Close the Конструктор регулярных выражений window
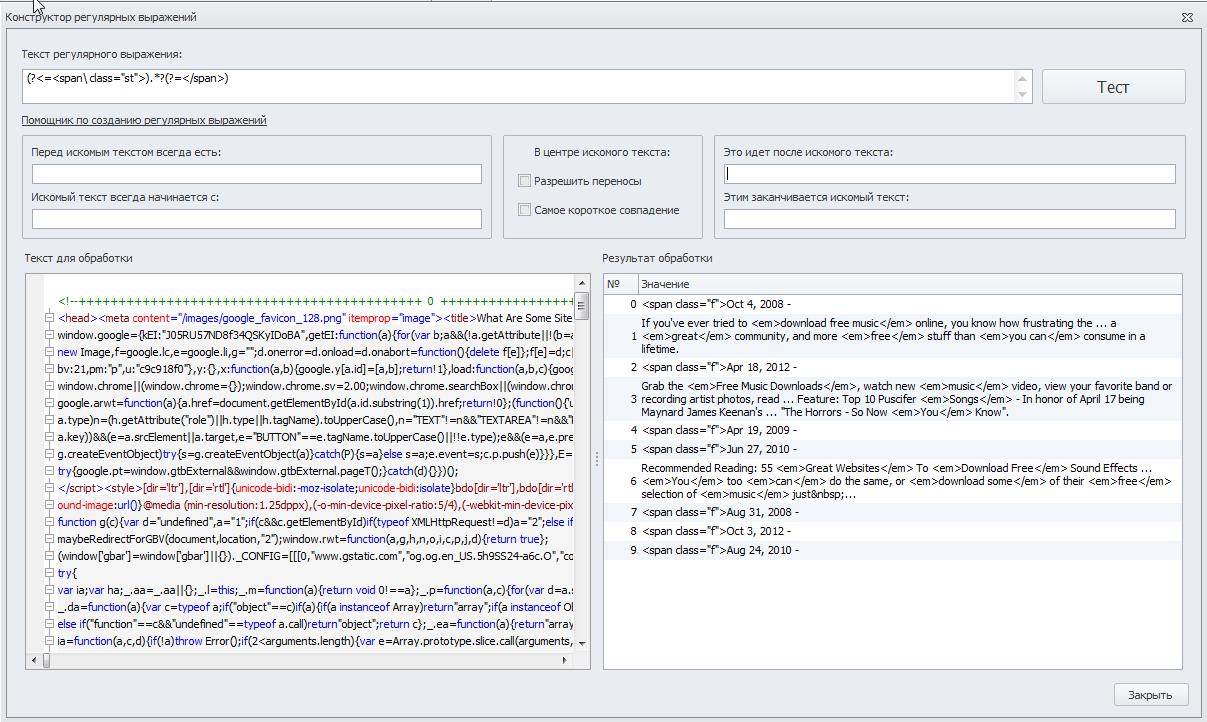Image resolution: width=1207 pixels, height=722 pixels. pyautogui.click(x=1187, y=17)
